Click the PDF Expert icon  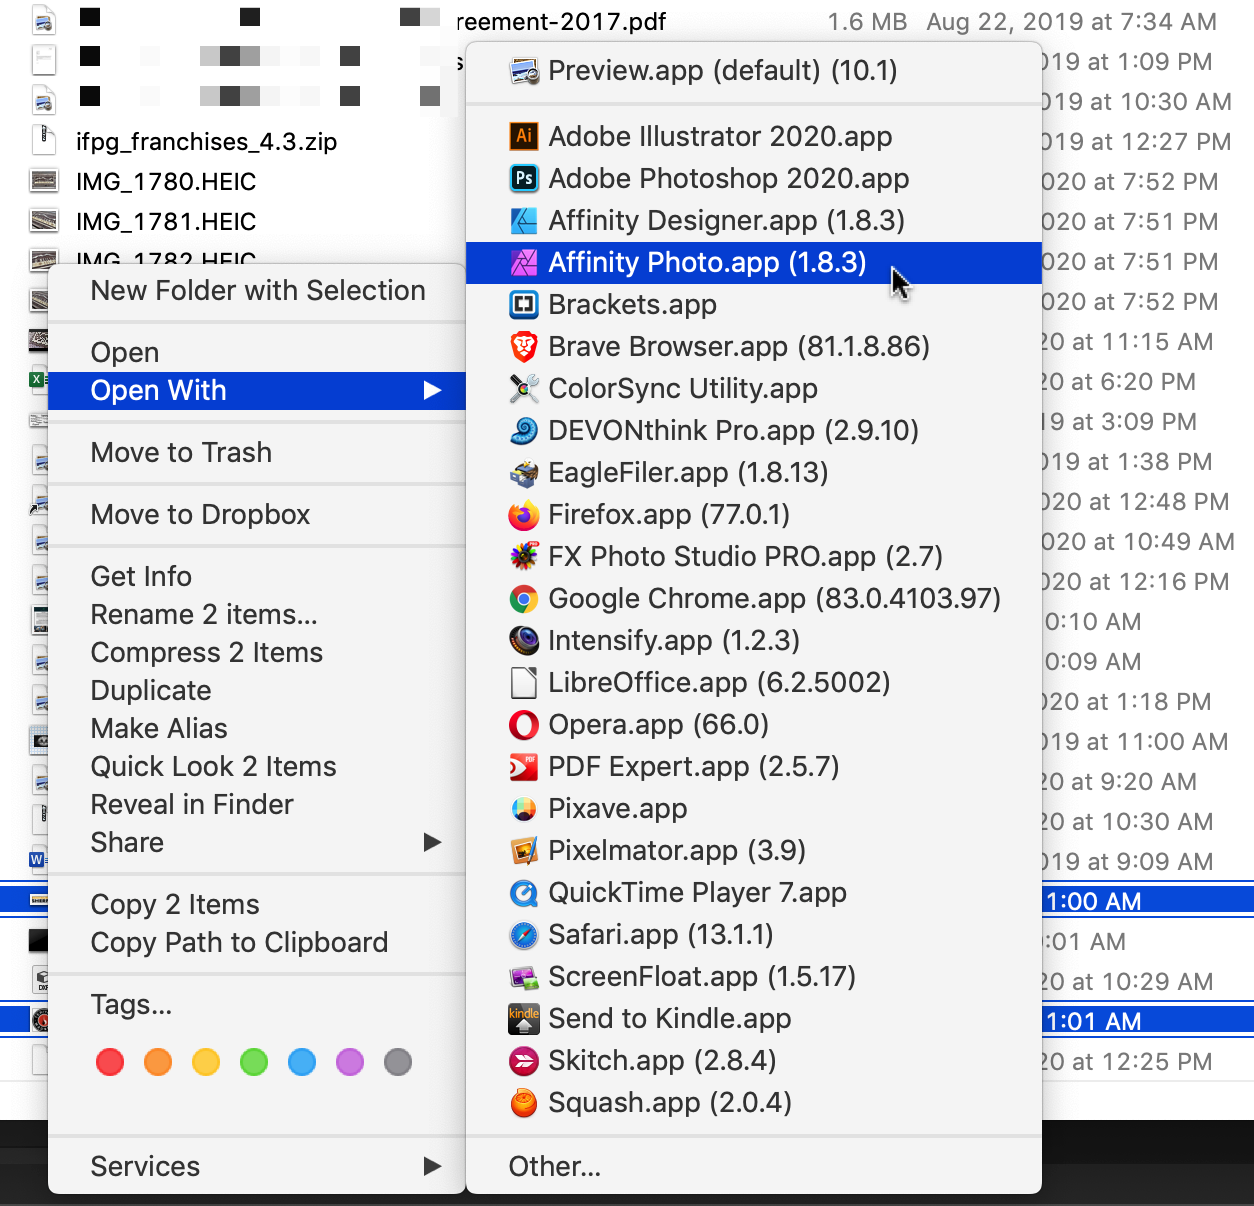524,767
